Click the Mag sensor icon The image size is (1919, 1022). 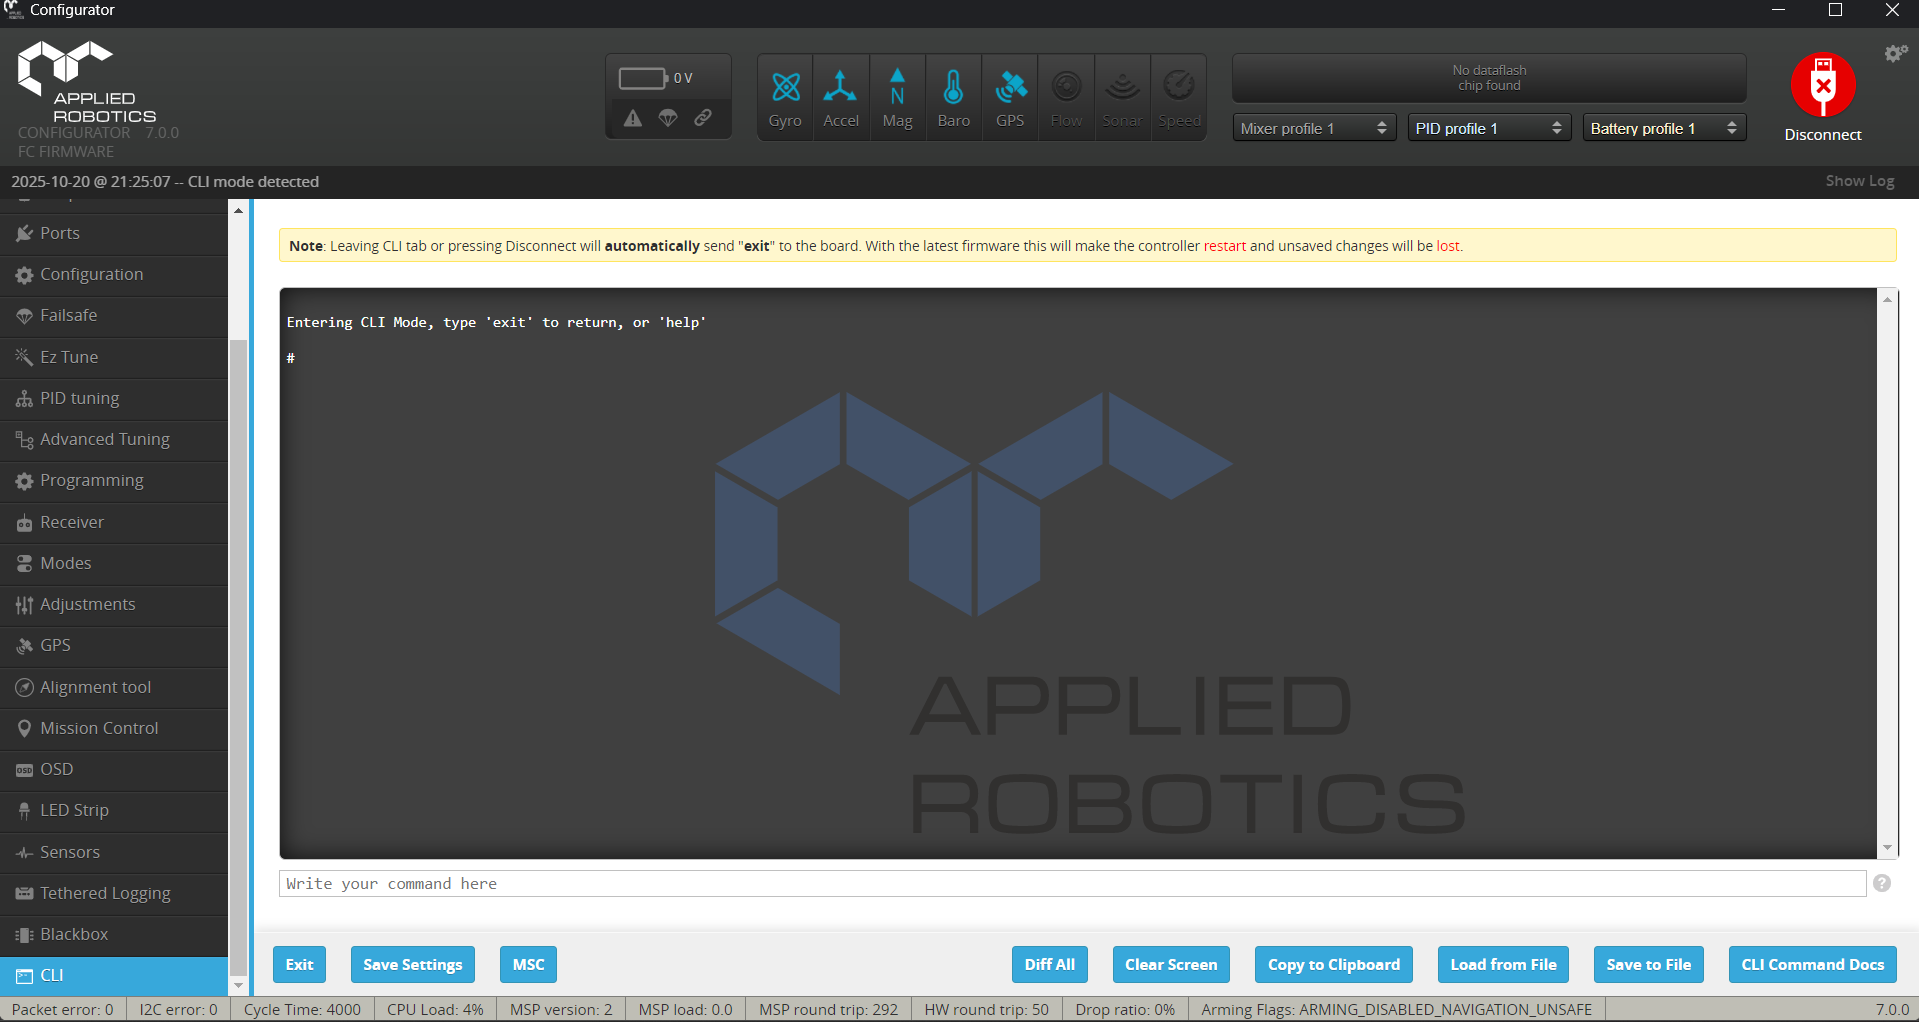(897, 88)
